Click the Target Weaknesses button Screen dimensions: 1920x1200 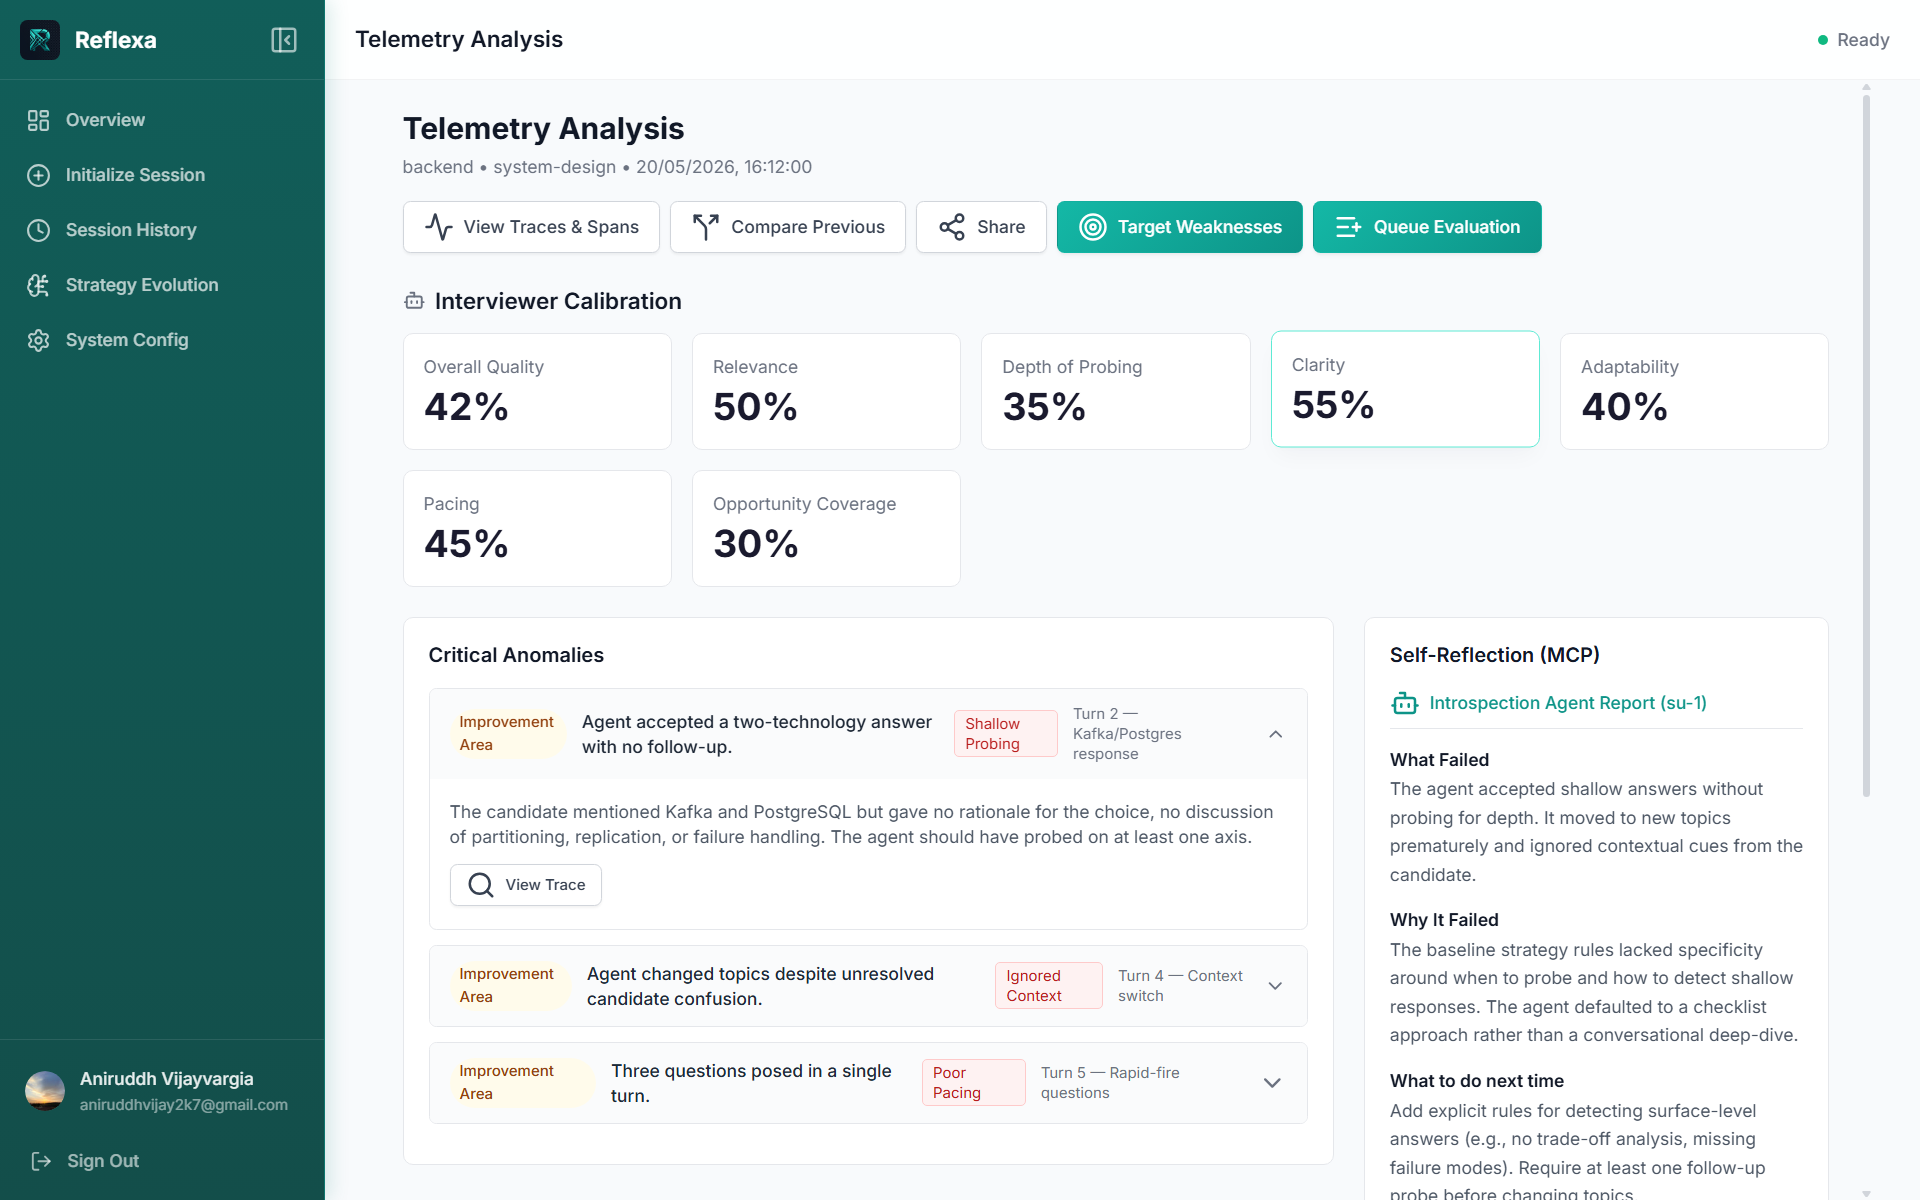point(1179,227)
